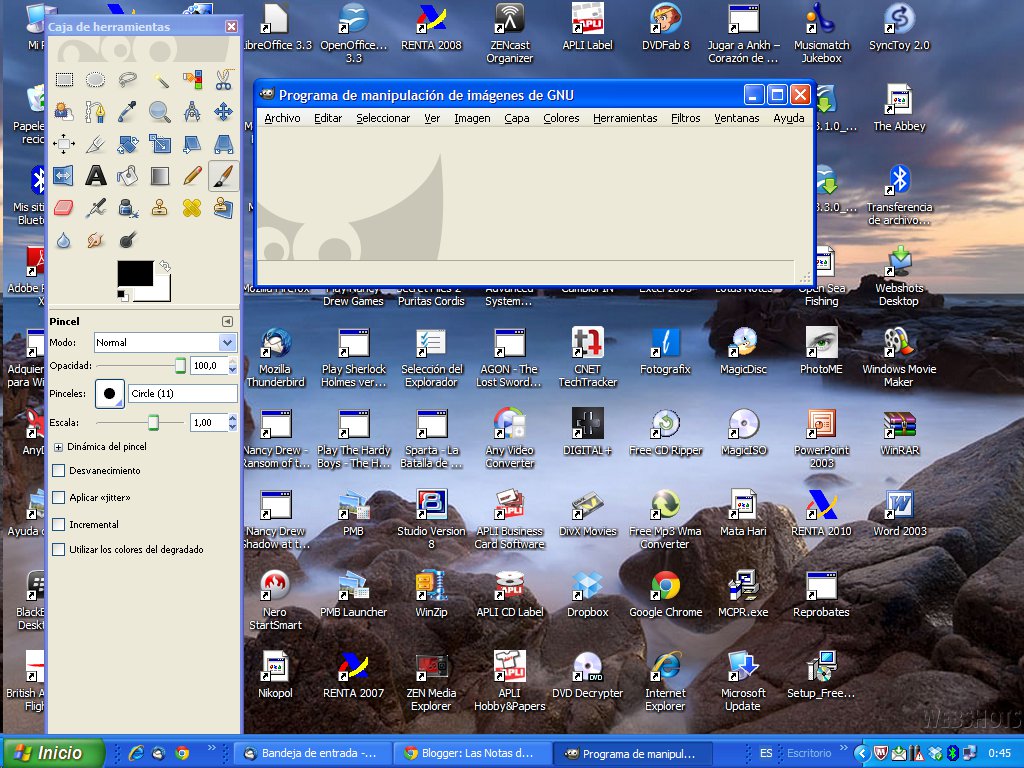Image resolution: width=1024 pixels, height=768 pixels.
Task: Select the Bucket Fill tool
Action: [128, 176]
